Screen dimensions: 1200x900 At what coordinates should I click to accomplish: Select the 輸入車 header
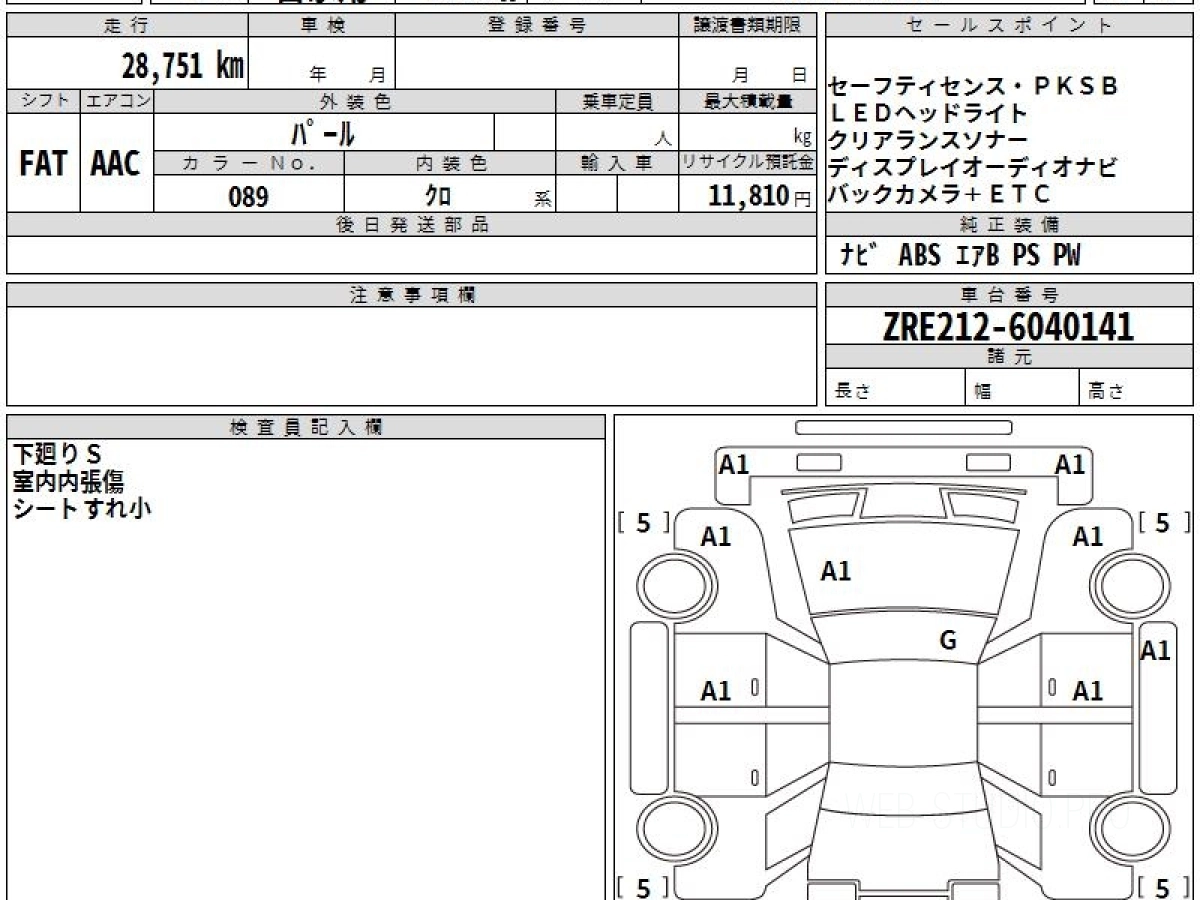coord(618,163)
